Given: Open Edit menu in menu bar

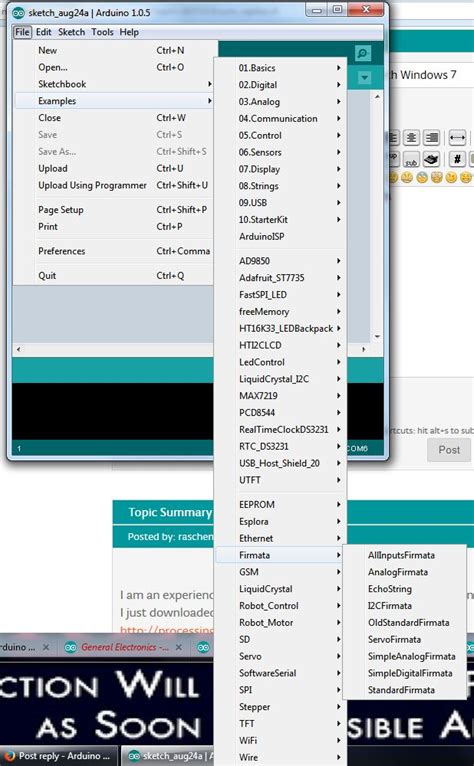Looking at the screenshot, I should tap(43, 32).
